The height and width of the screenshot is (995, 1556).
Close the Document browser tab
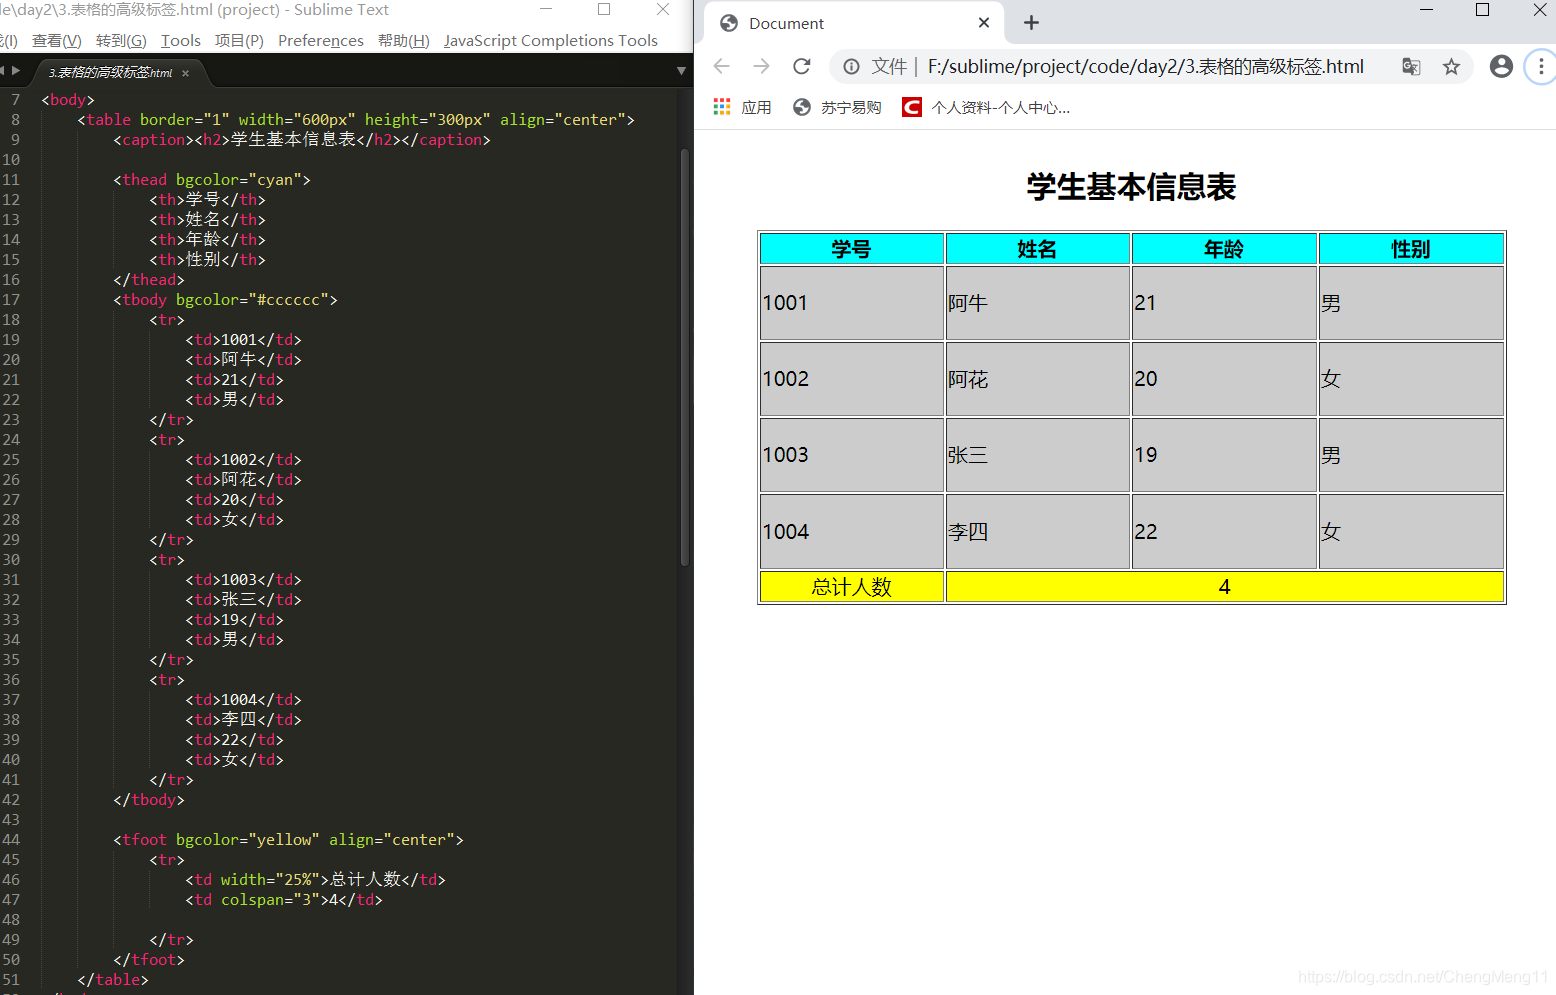click(984, 22)
